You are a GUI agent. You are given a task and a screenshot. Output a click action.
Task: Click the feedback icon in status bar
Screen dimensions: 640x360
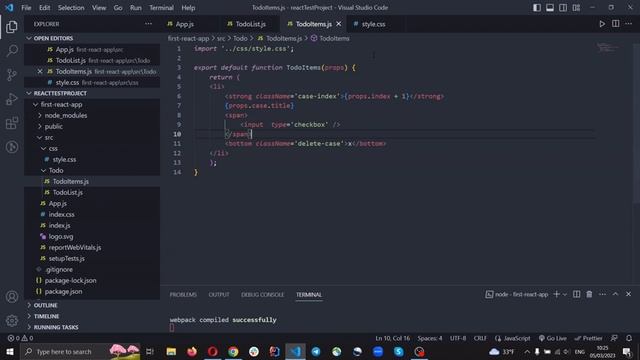pos(614,338)
